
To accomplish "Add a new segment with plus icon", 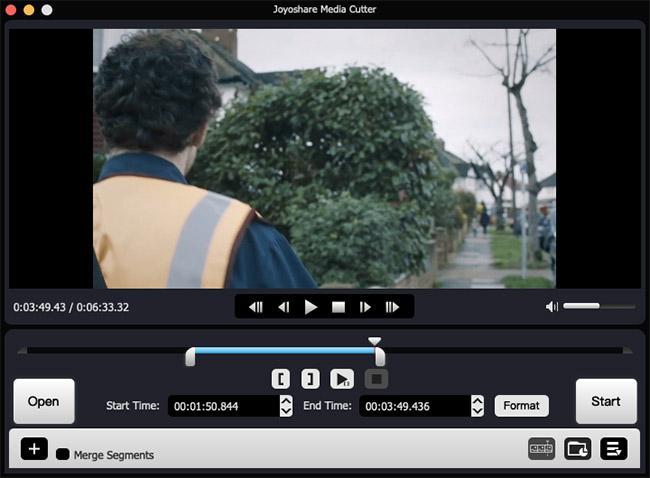I will 34,449.
